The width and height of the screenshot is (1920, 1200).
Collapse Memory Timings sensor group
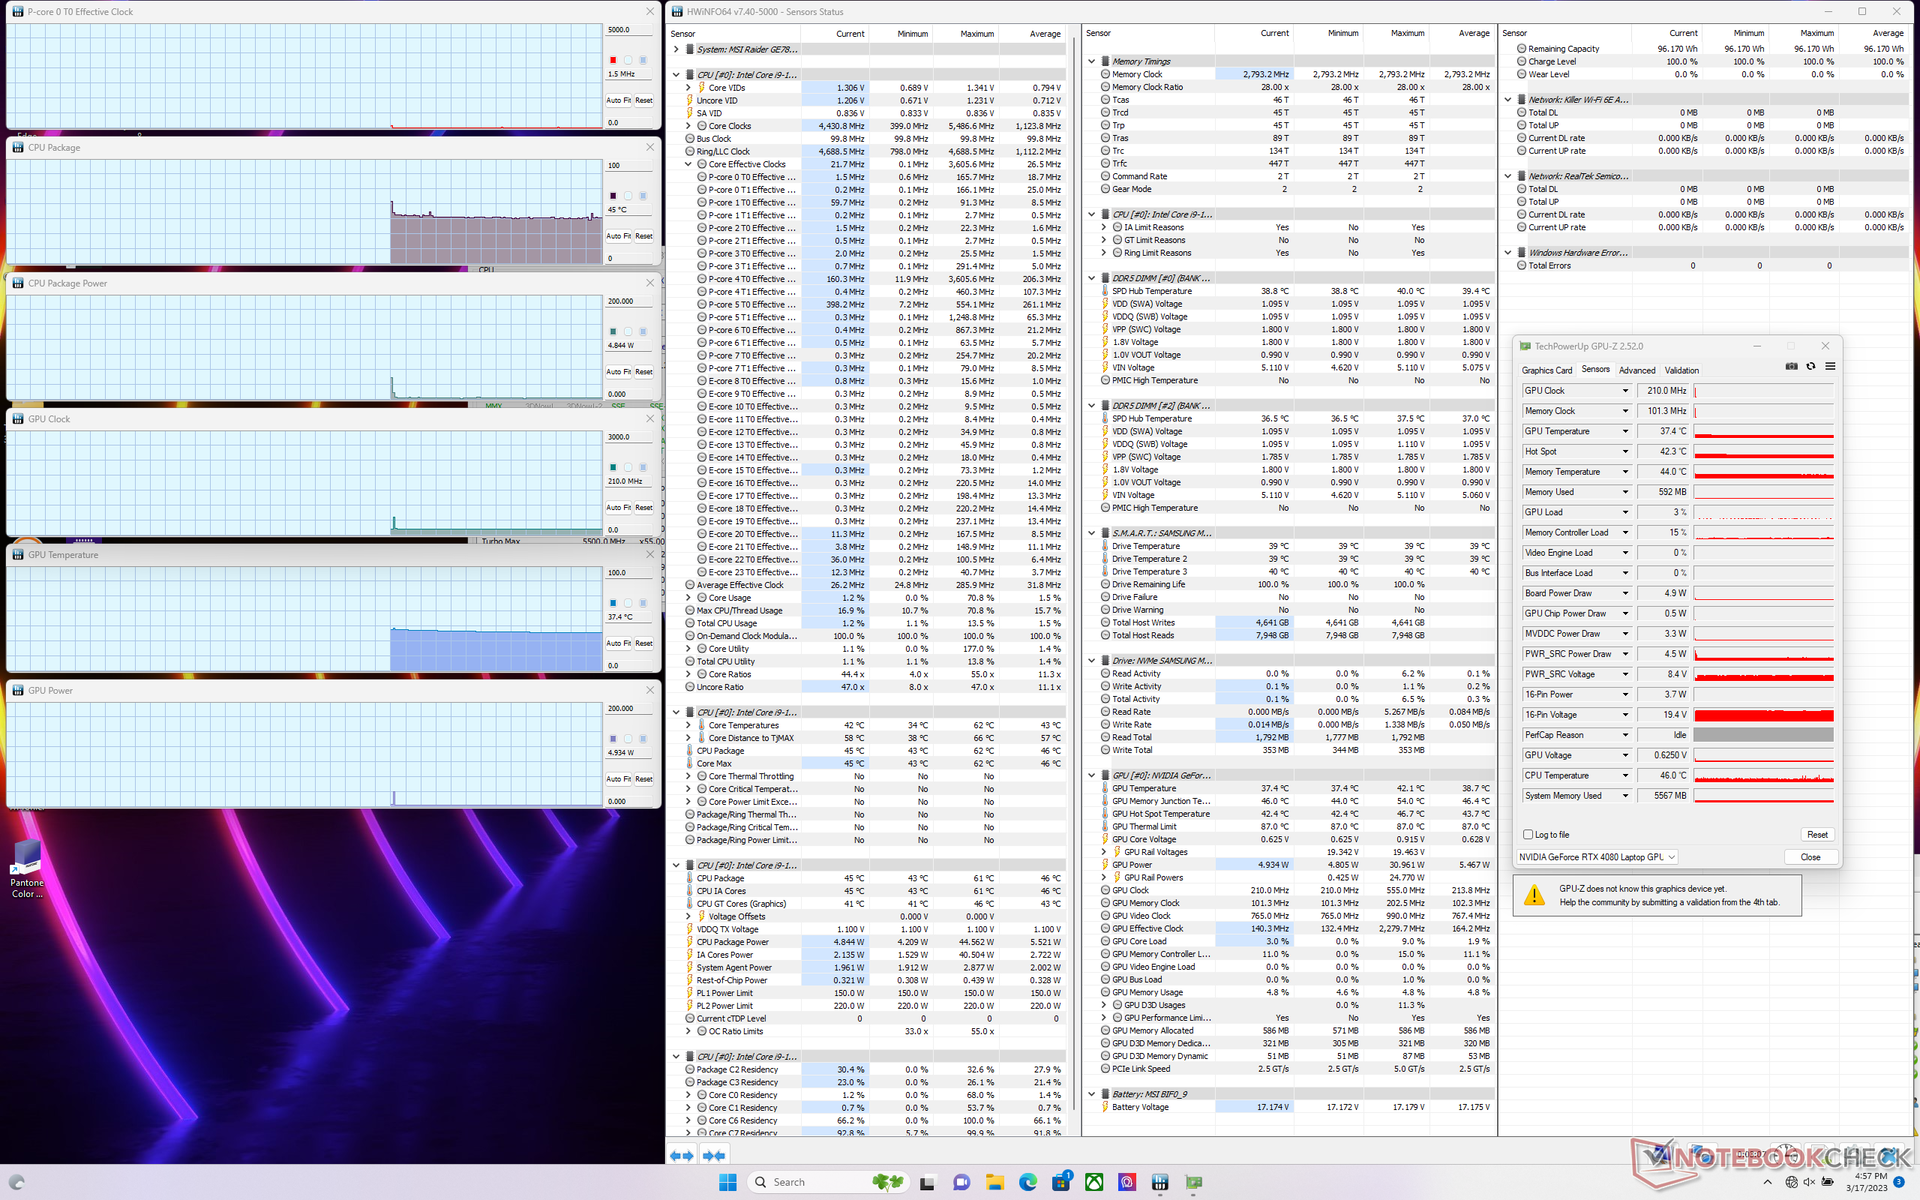1092,61
